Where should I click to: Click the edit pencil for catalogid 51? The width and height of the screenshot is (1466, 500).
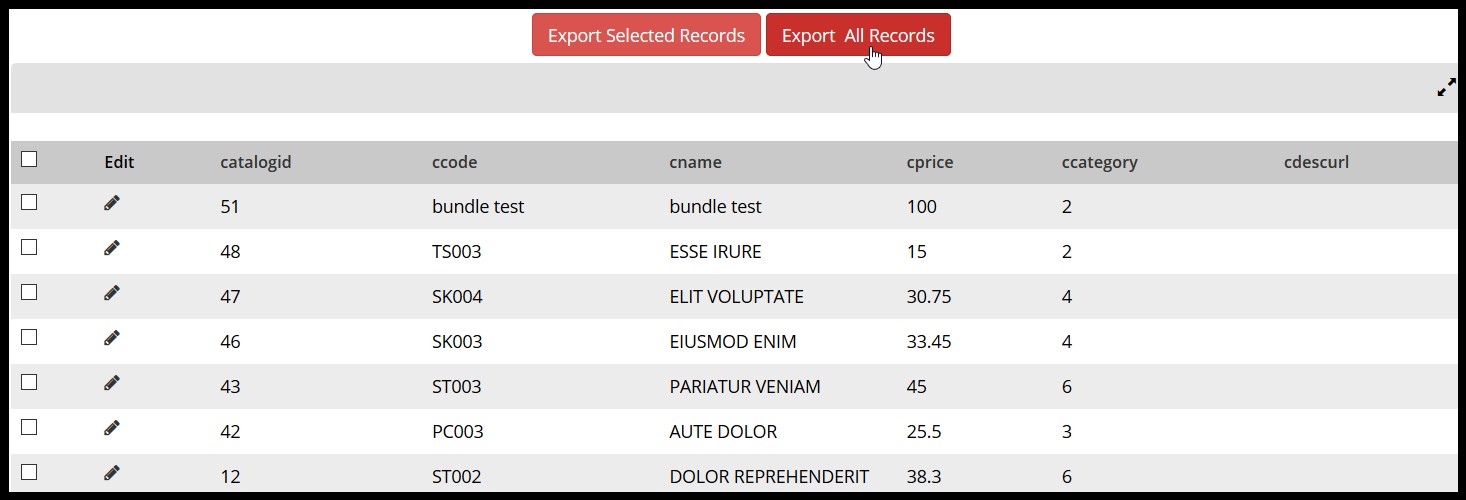112,203
